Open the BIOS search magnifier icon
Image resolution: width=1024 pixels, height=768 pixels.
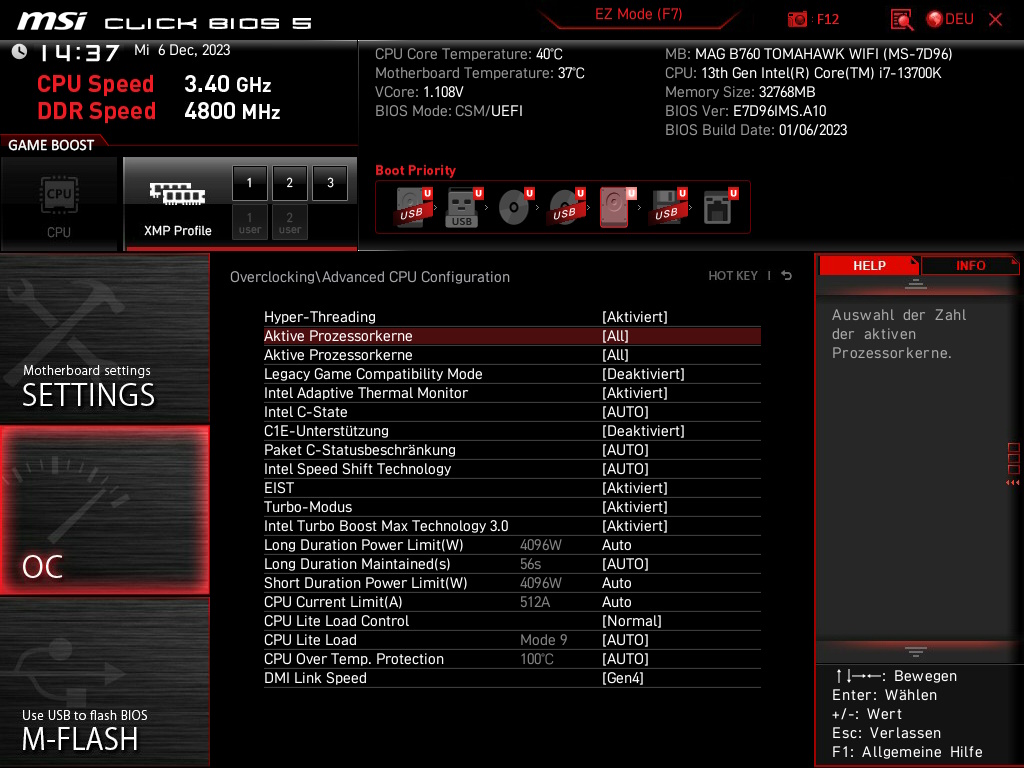(902, 20)
